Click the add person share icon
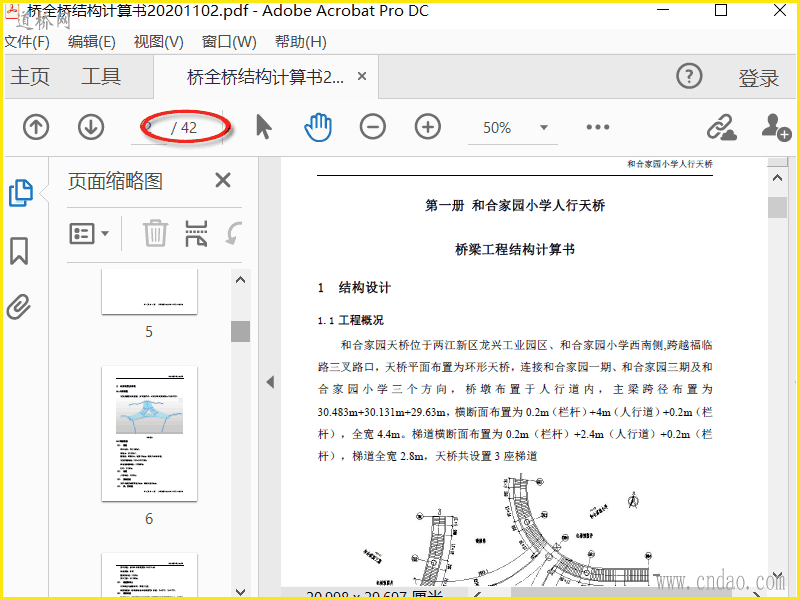The height and width of the screenshot is (600, 800). tap(776, 127)
